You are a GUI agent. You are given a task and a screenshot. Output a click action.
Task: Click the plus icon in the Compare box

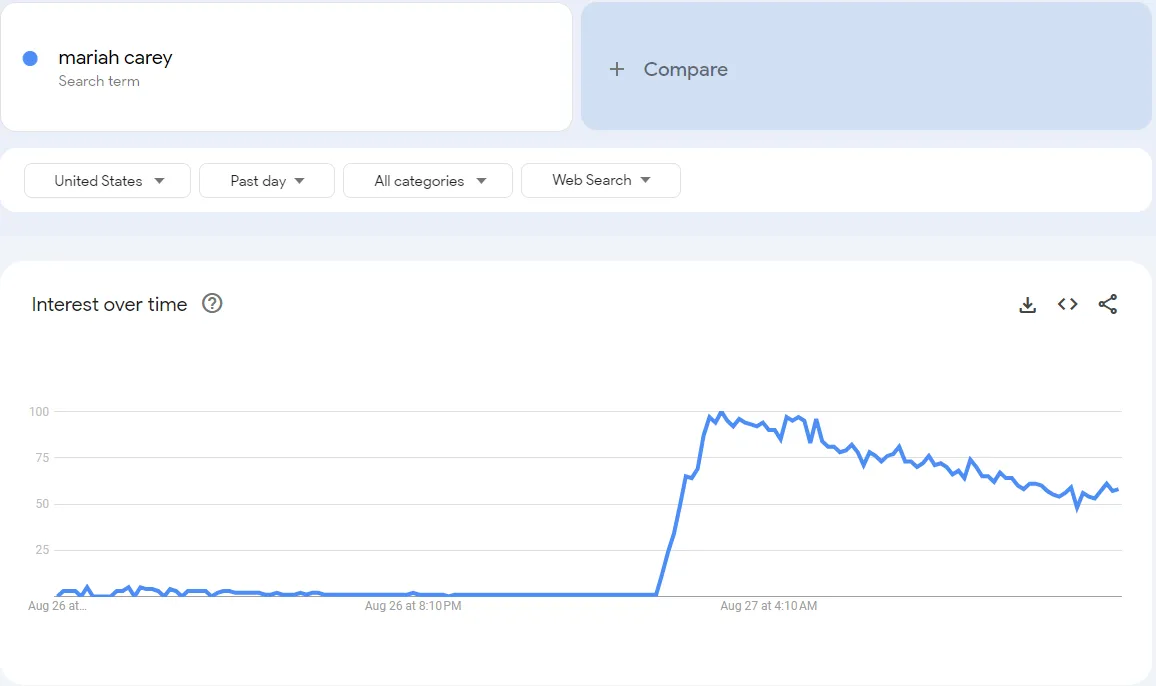click(617, 69)
